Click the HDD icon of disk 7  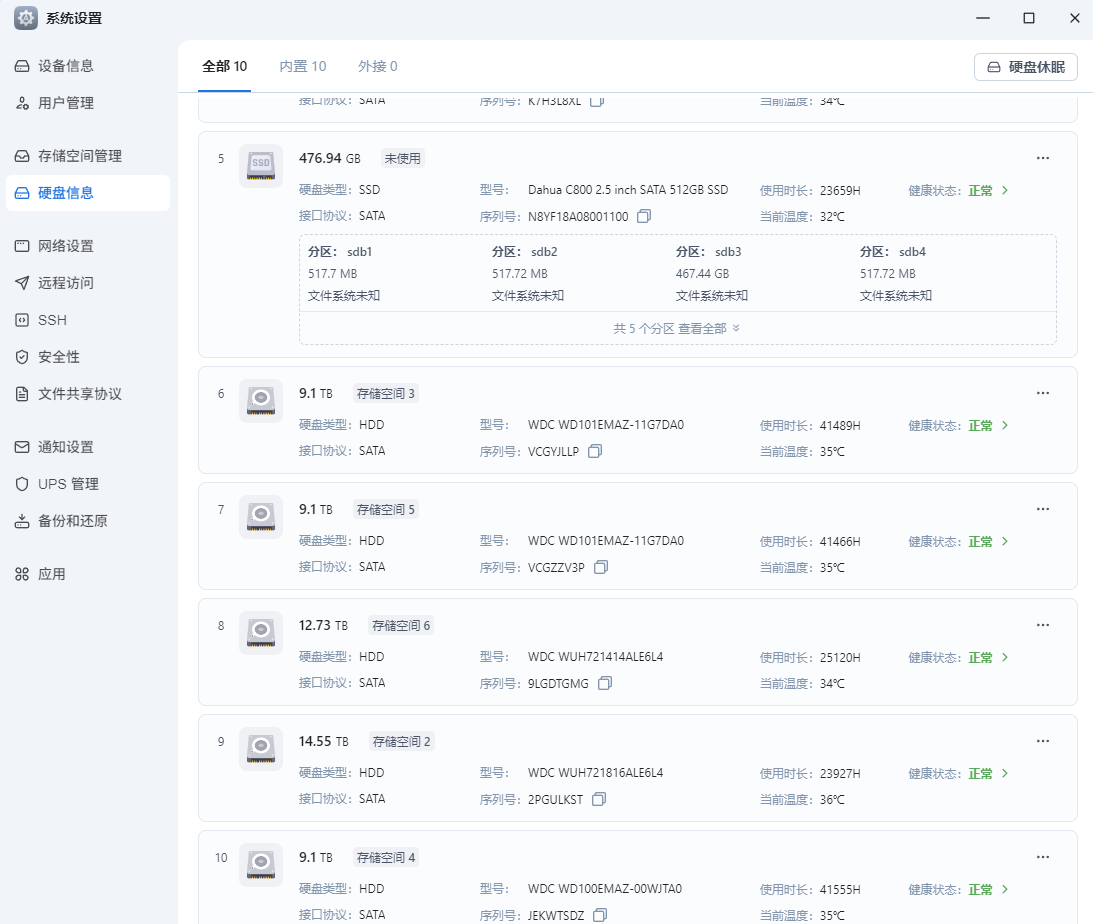click(x=261, y=517)
